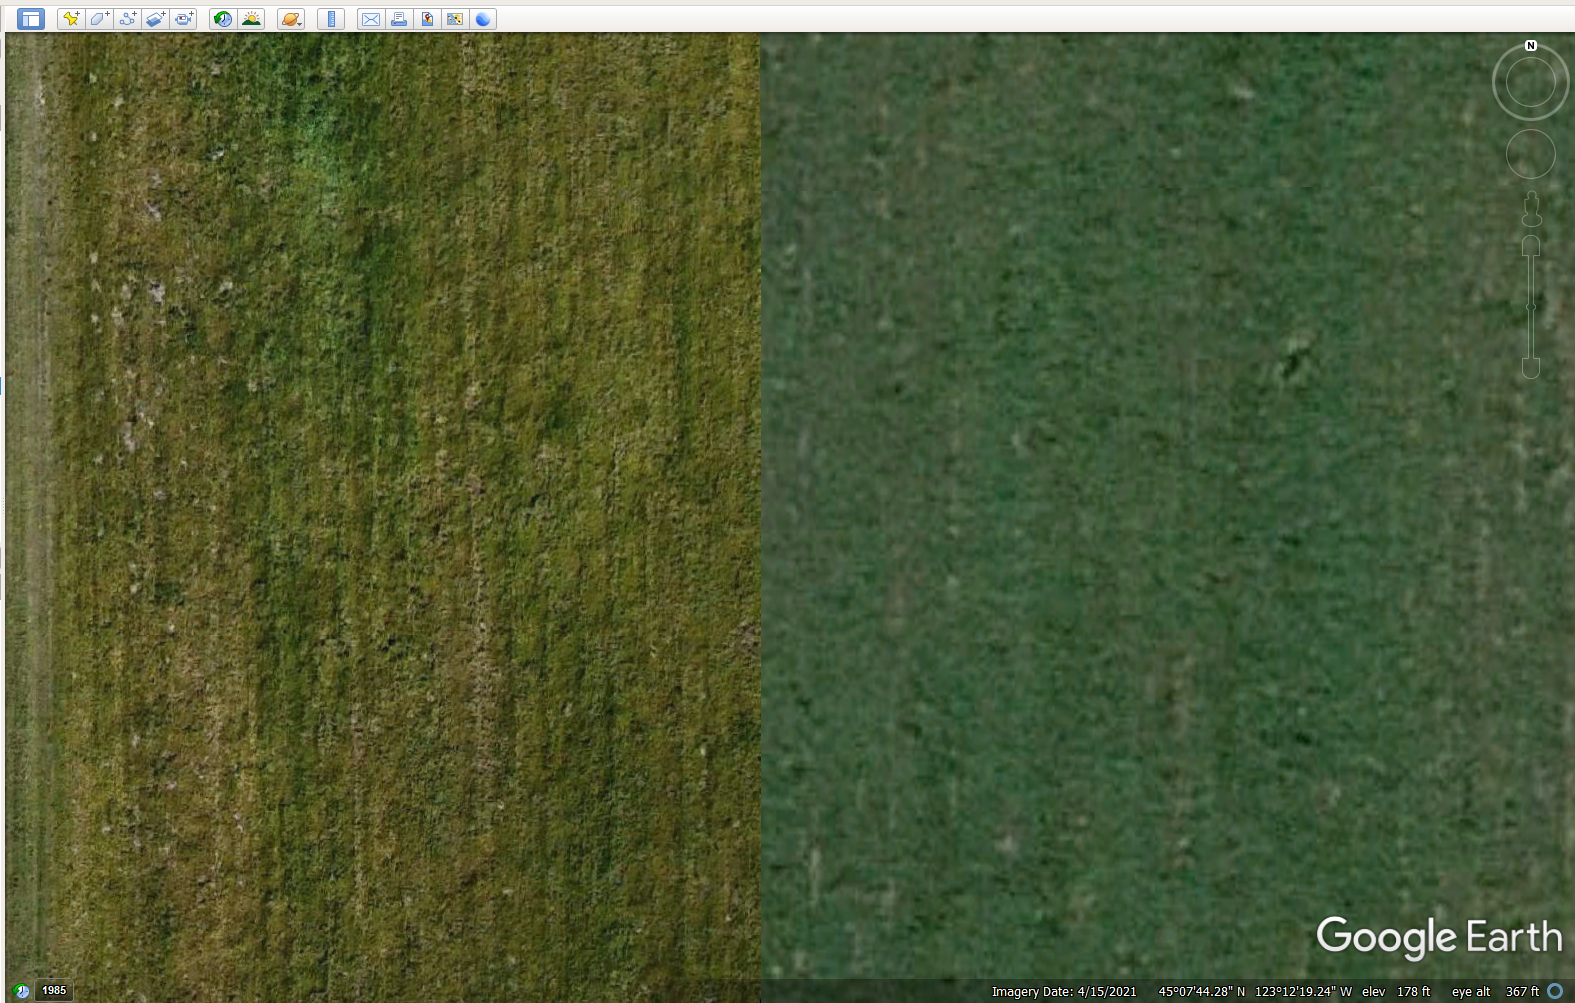This screenshot has width=1575, height=1003.
Task: Click the historical imagery clock in status bar
Action: click(21, 991)
